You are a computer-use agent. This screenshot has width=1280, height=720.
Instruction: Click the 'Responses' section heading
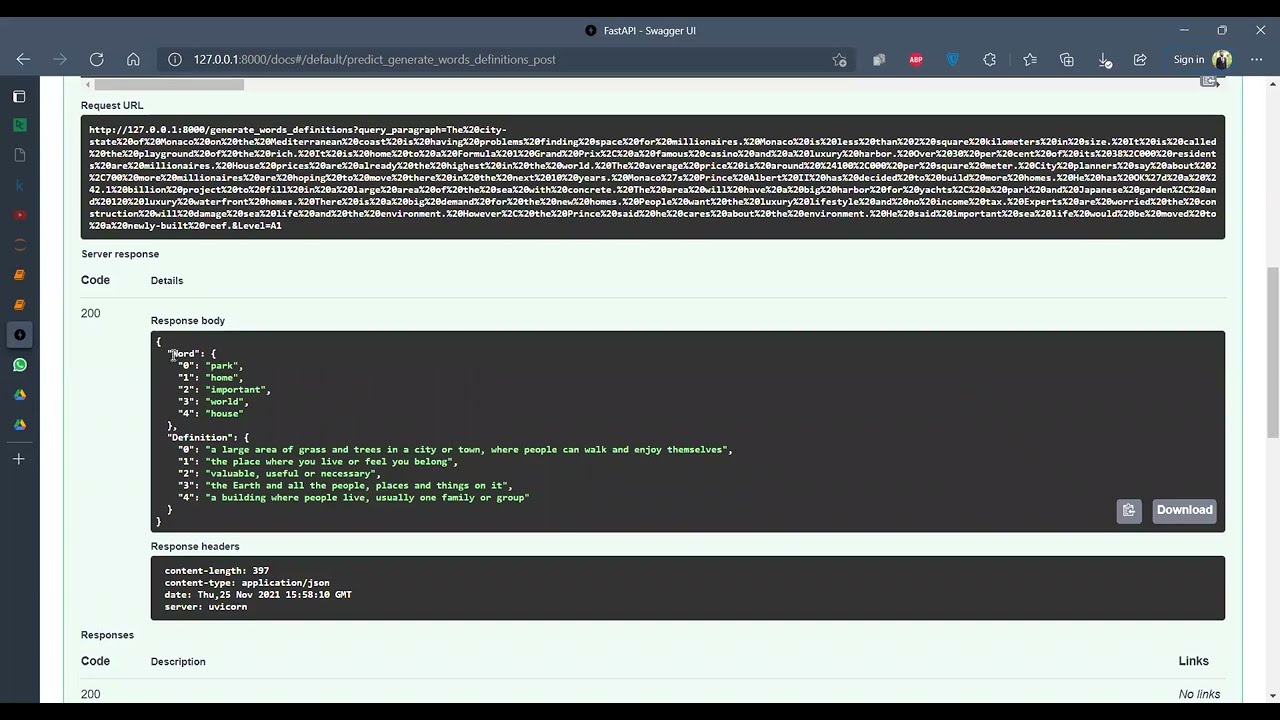[x=107, y=635]
